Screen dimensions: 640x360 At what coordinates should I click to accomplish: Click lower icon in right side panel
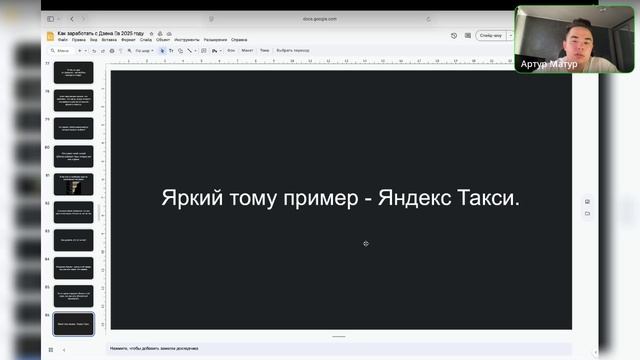click(x=587, y=213)
